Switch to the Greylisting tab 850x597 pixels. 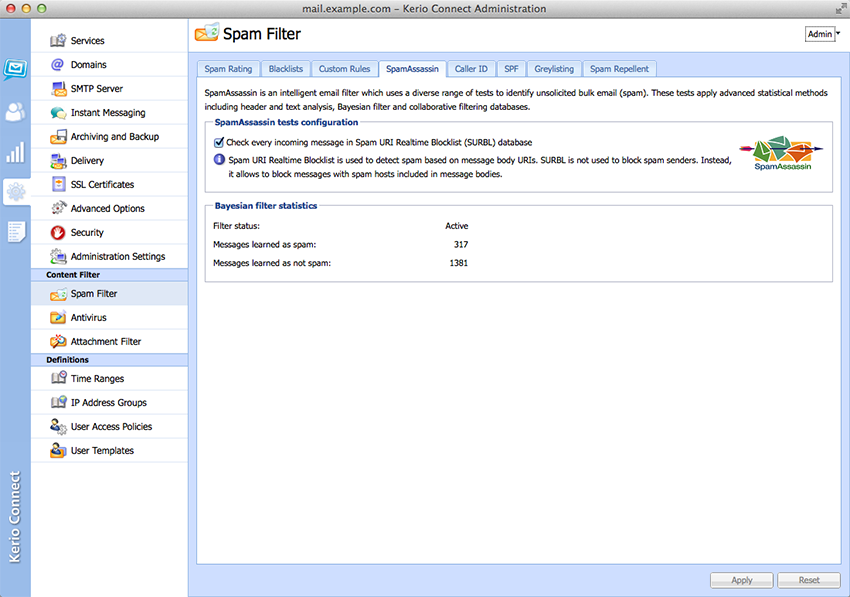click(553, 69)
